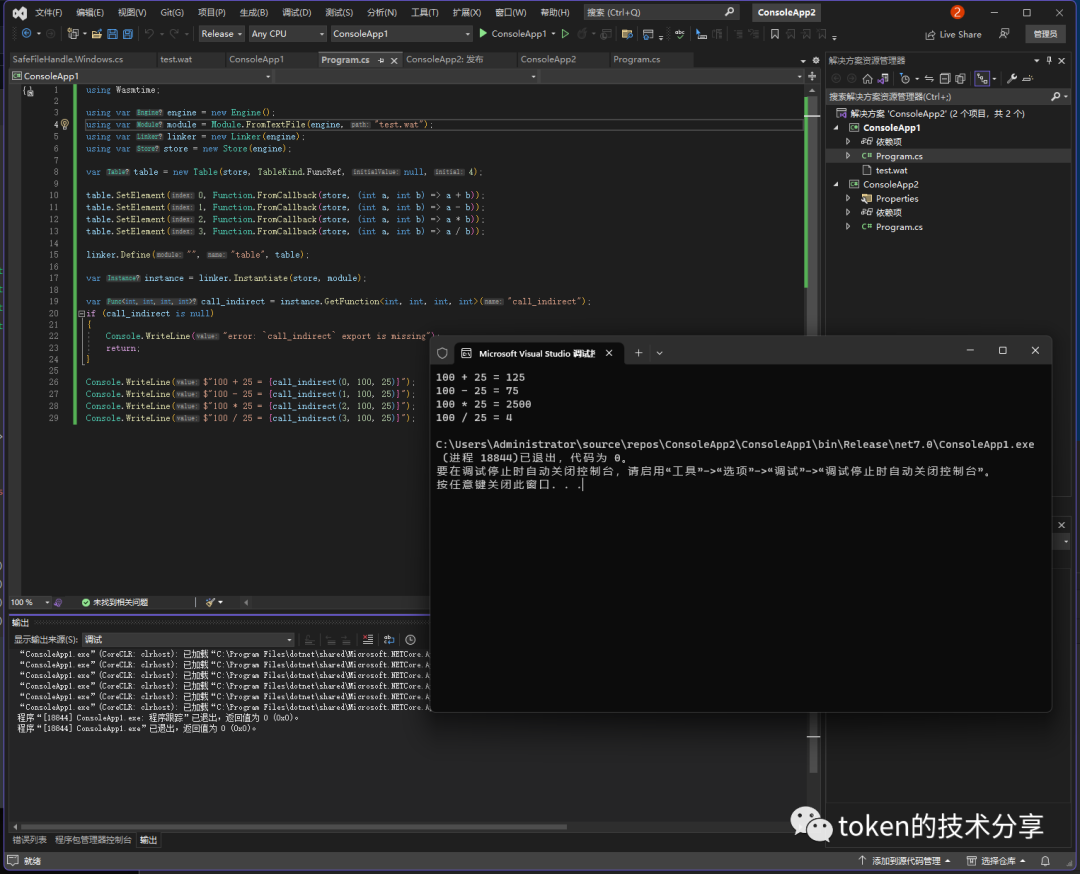Switch to the test.wat editor tab

click(x=176, y=60)
